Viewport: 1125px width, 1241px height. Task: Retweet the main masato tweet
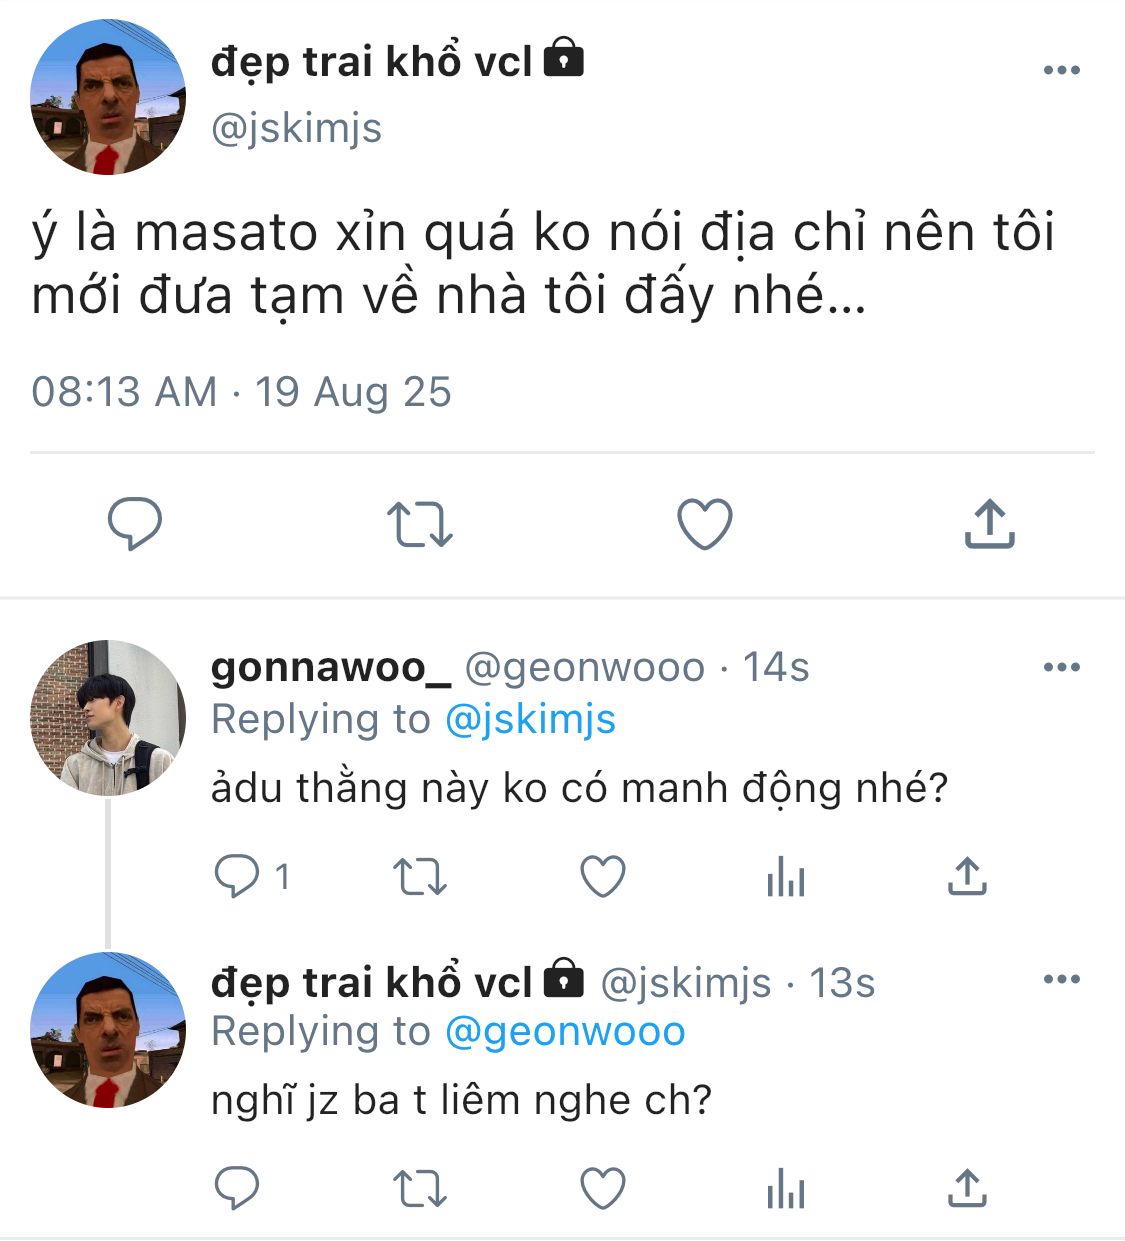pyautogui.click(x=420, y=525)
